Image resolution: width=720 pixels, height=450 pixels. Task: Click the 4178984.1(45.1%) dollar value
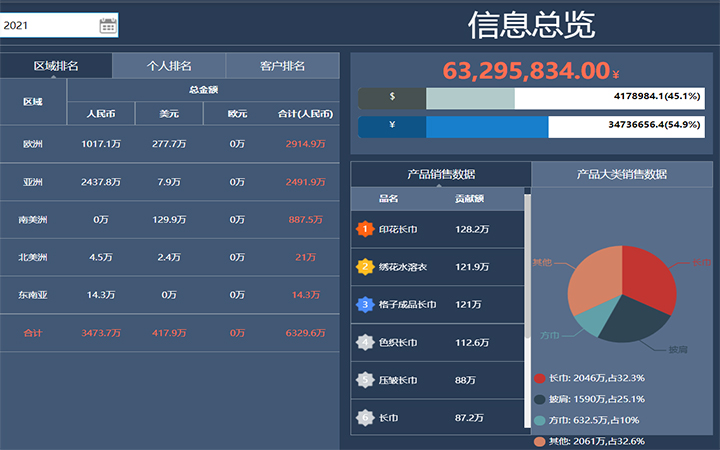coord(657,96)
